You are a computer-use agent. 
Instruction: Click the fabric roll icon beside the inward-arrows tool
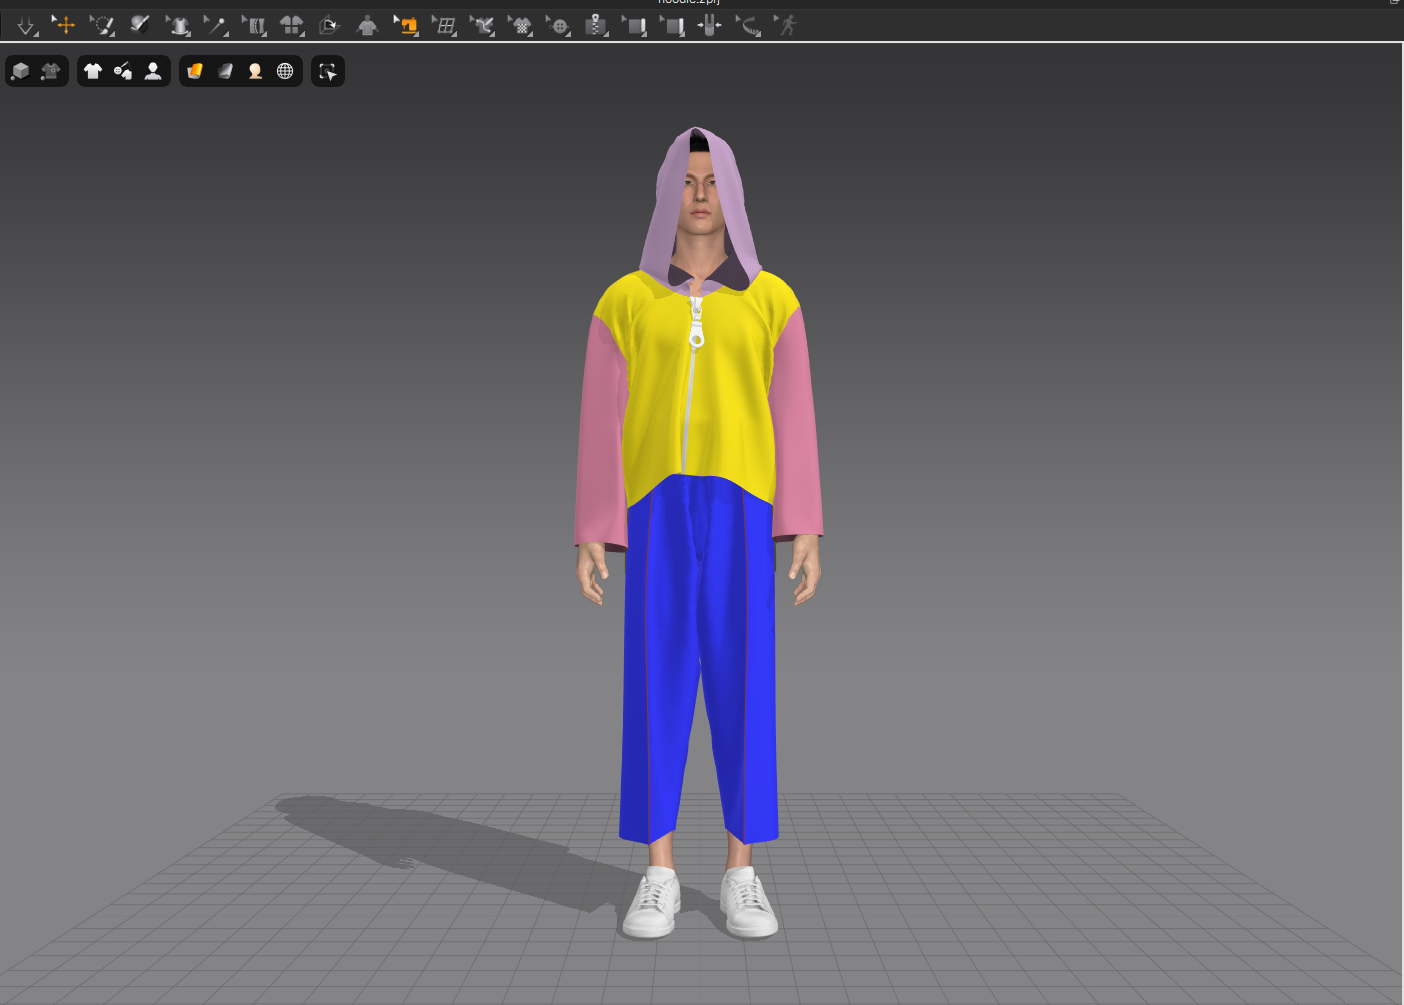tap(673, 26)
